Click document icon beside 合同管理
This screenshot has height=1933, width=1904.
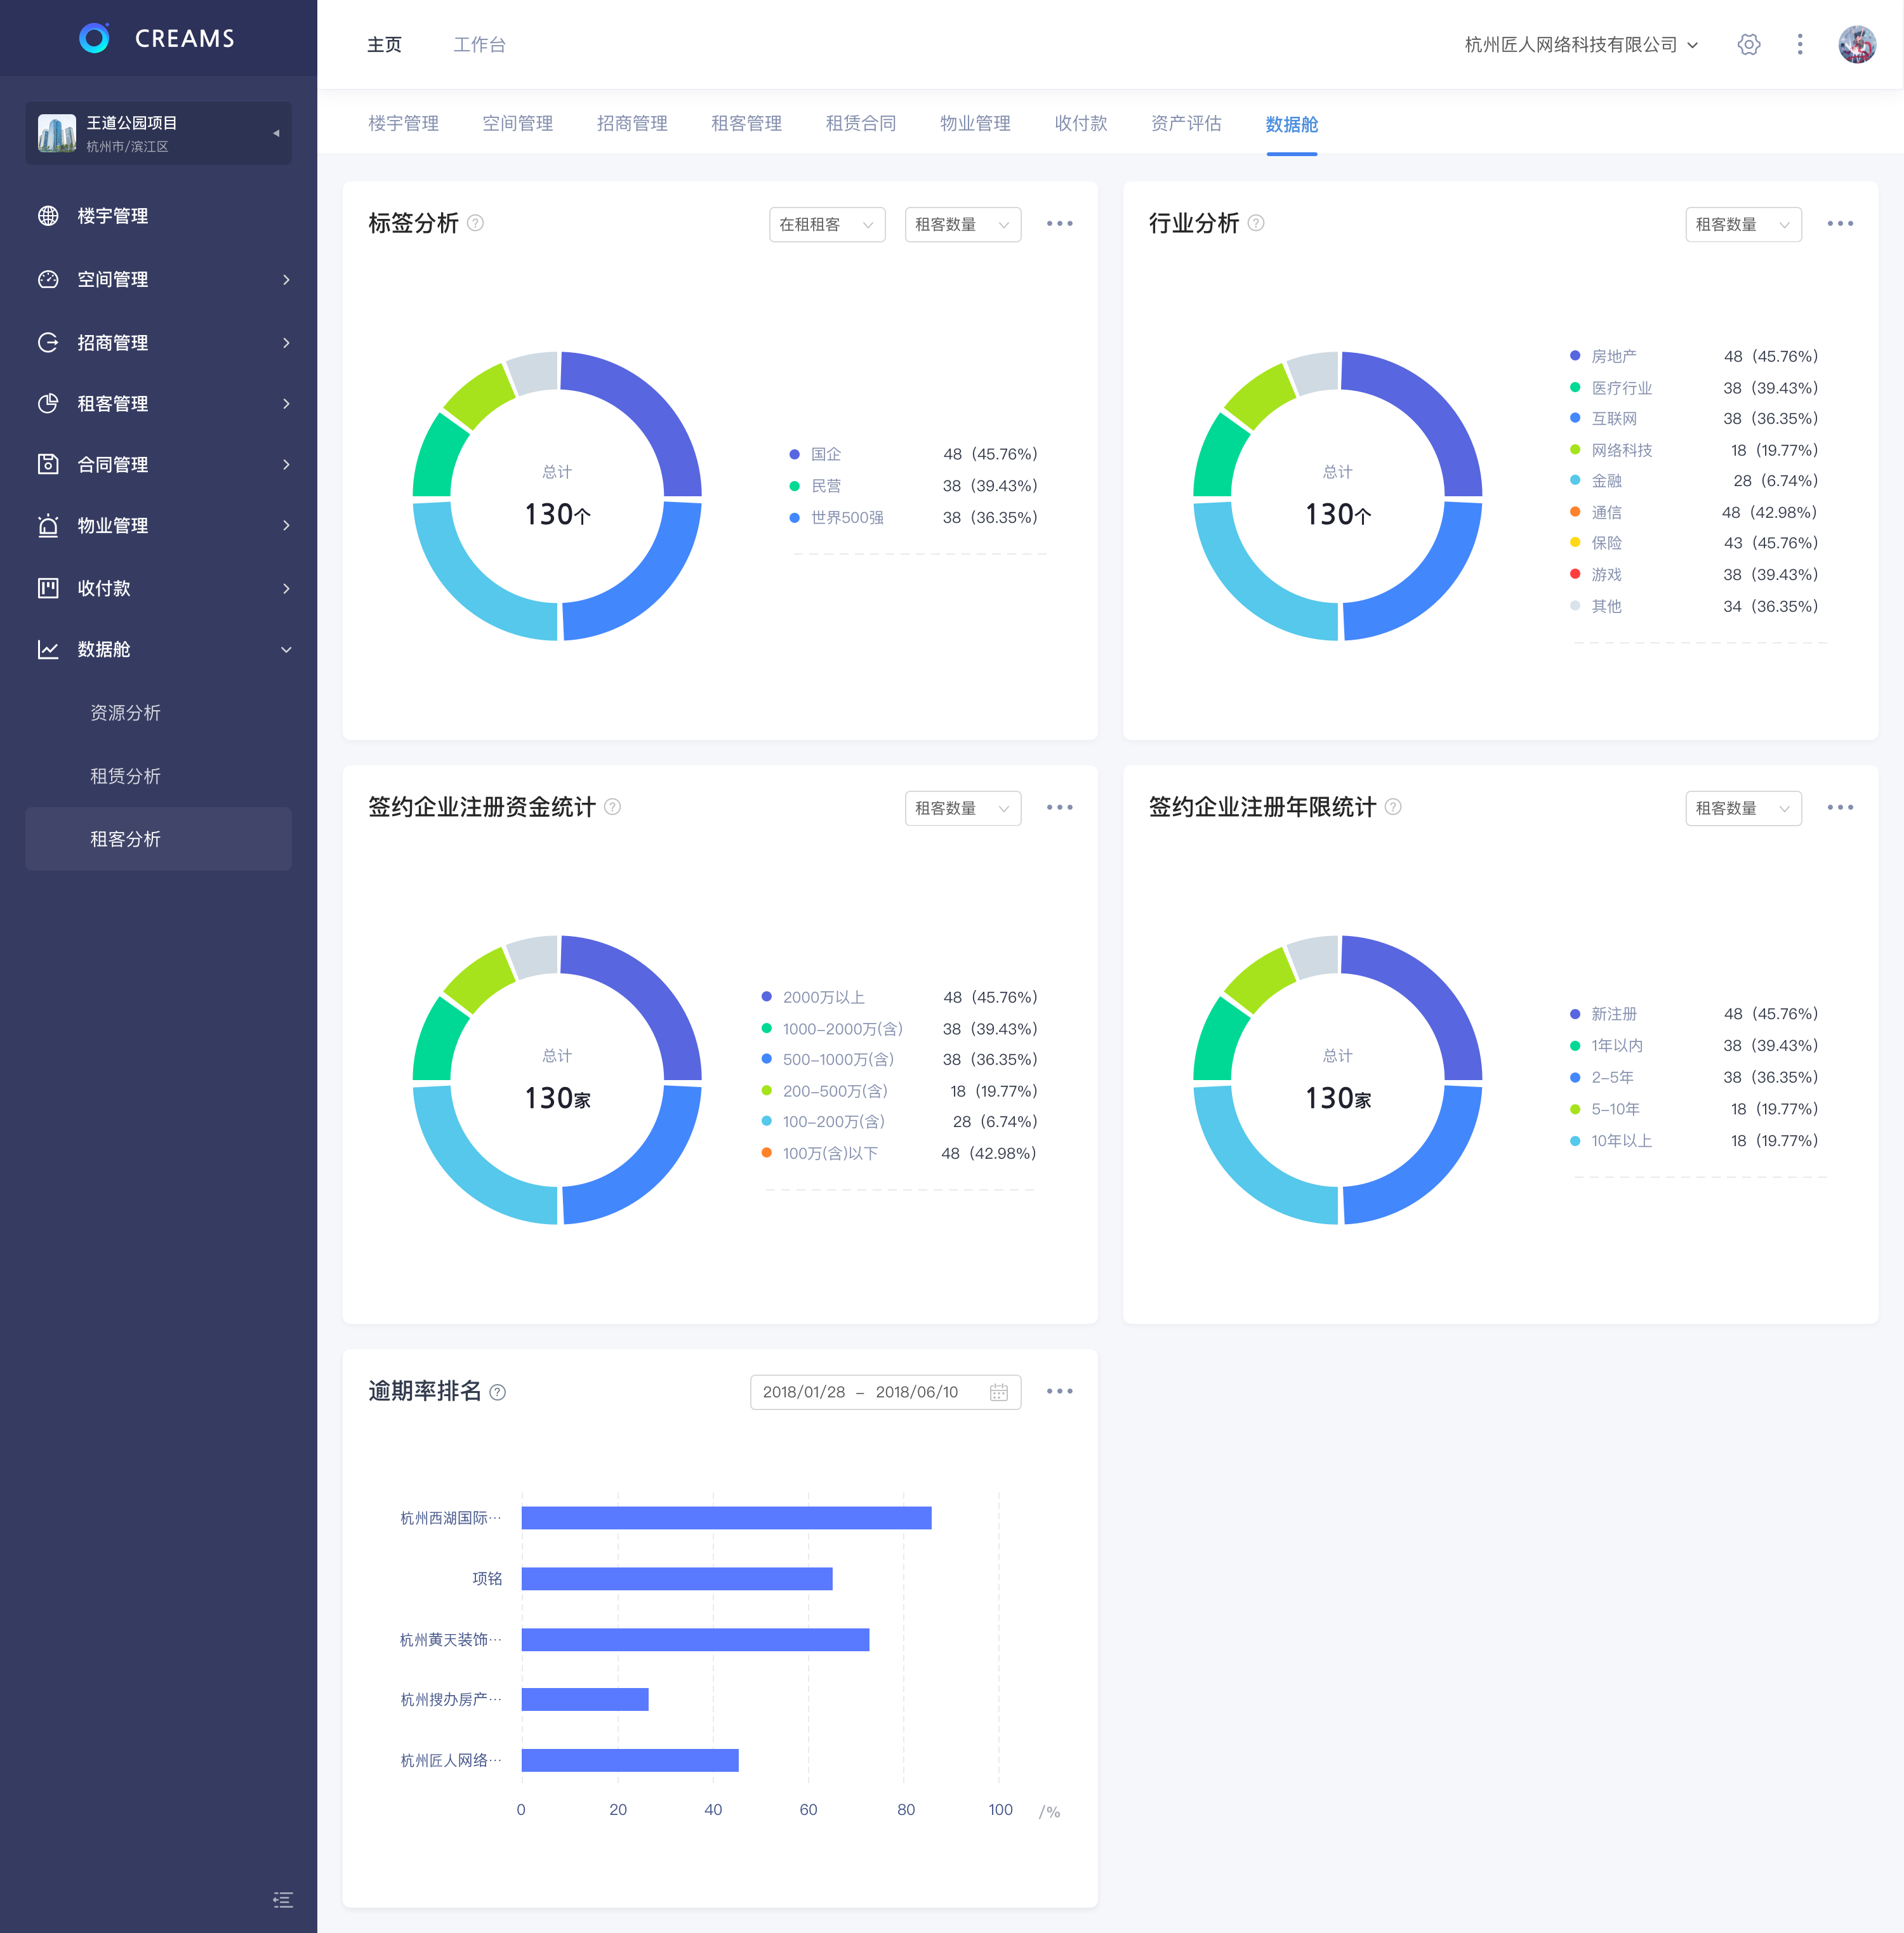tap(48, 465)
